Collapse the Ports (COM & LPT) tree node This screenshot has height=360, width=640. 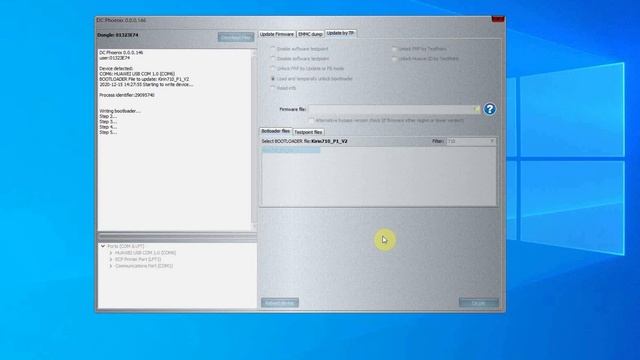click(x=103, y=246)
